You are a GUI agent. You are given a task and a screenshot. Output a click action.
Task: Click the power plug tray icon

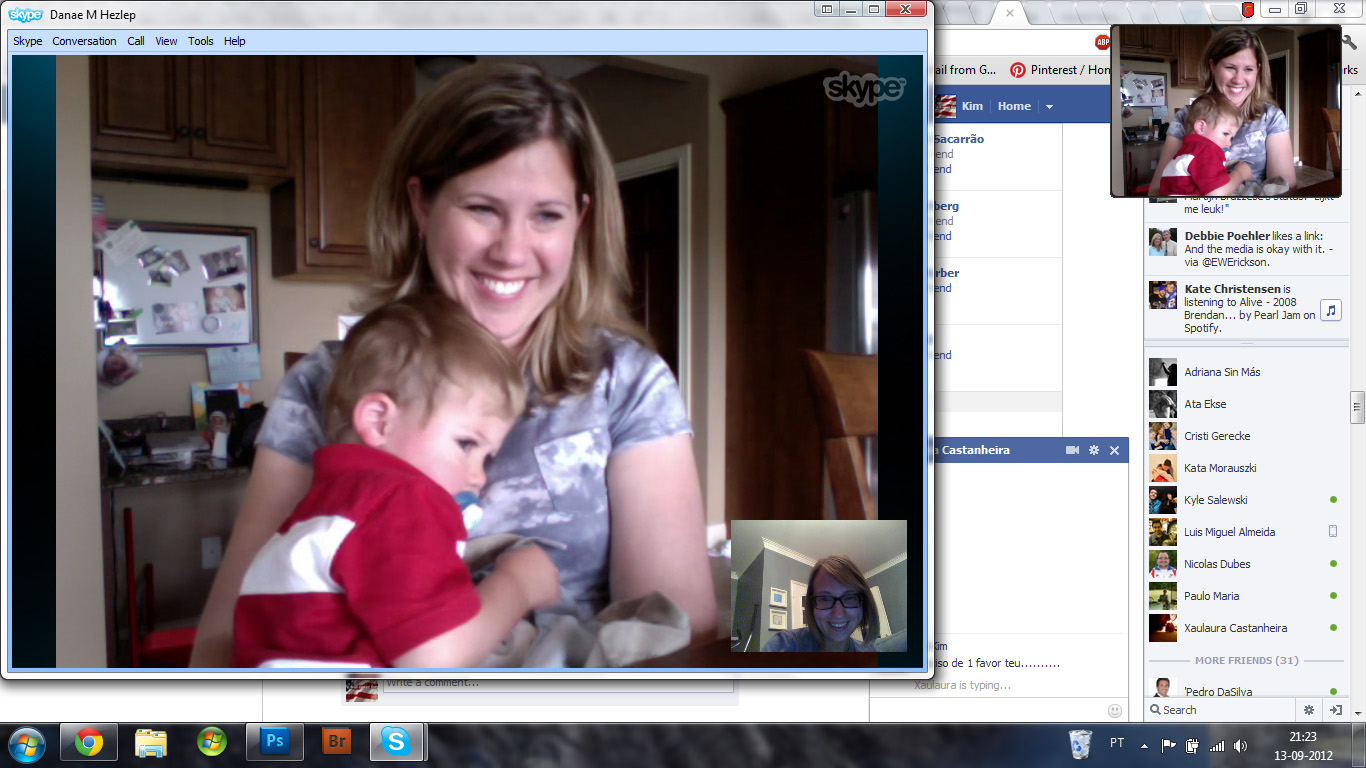click(x=1192, y=746)
